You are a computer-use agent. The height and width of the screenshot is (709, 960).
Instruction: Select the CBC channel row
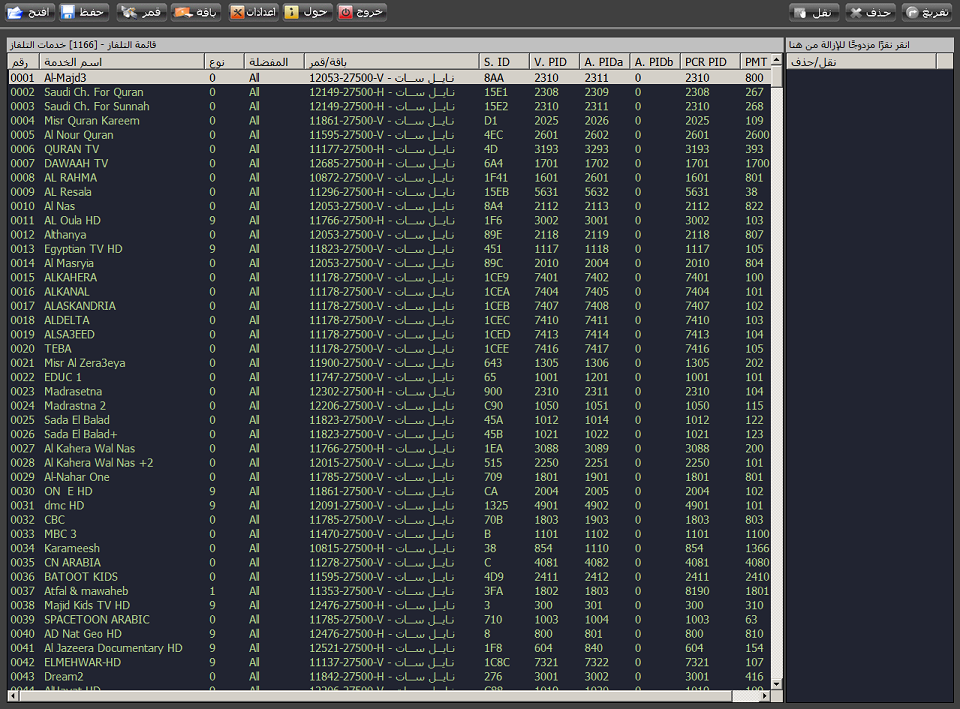click(389, 520)
